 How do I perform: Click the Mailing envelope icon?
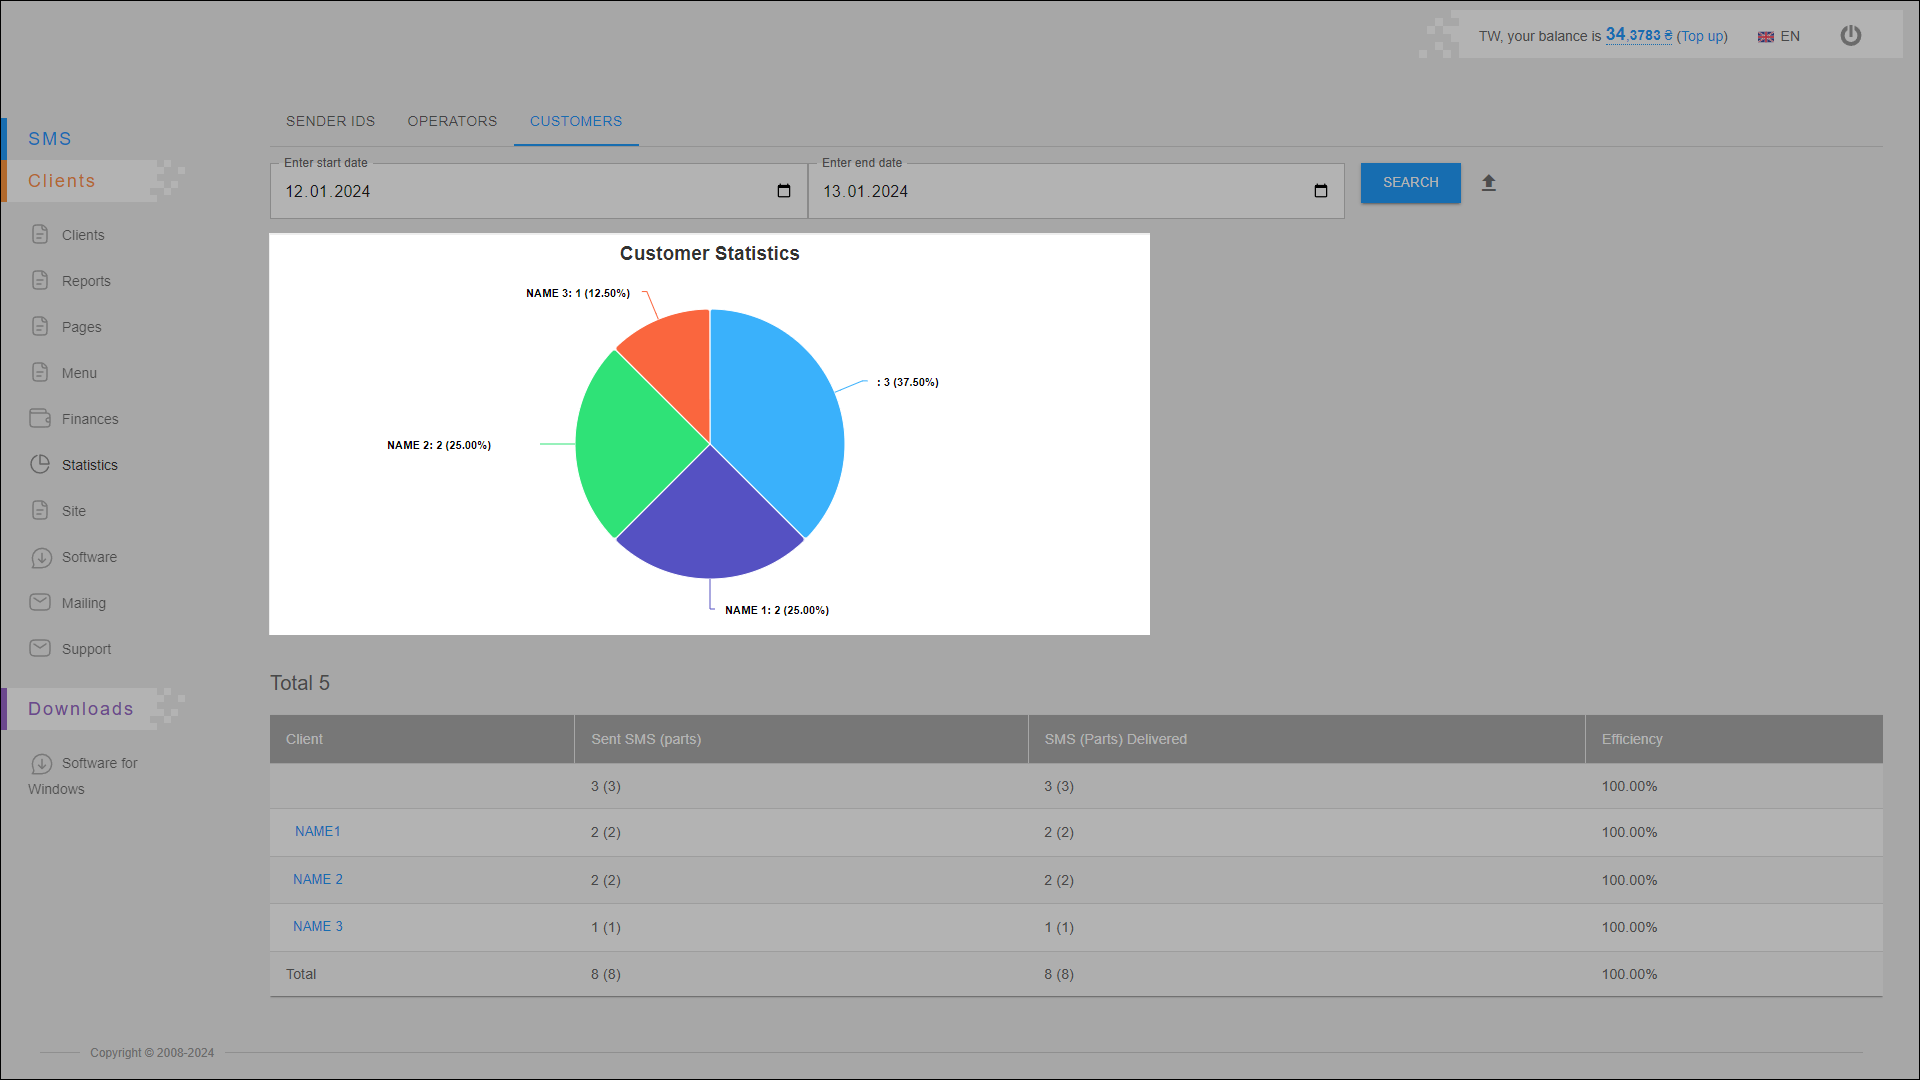tap(40, 602)
